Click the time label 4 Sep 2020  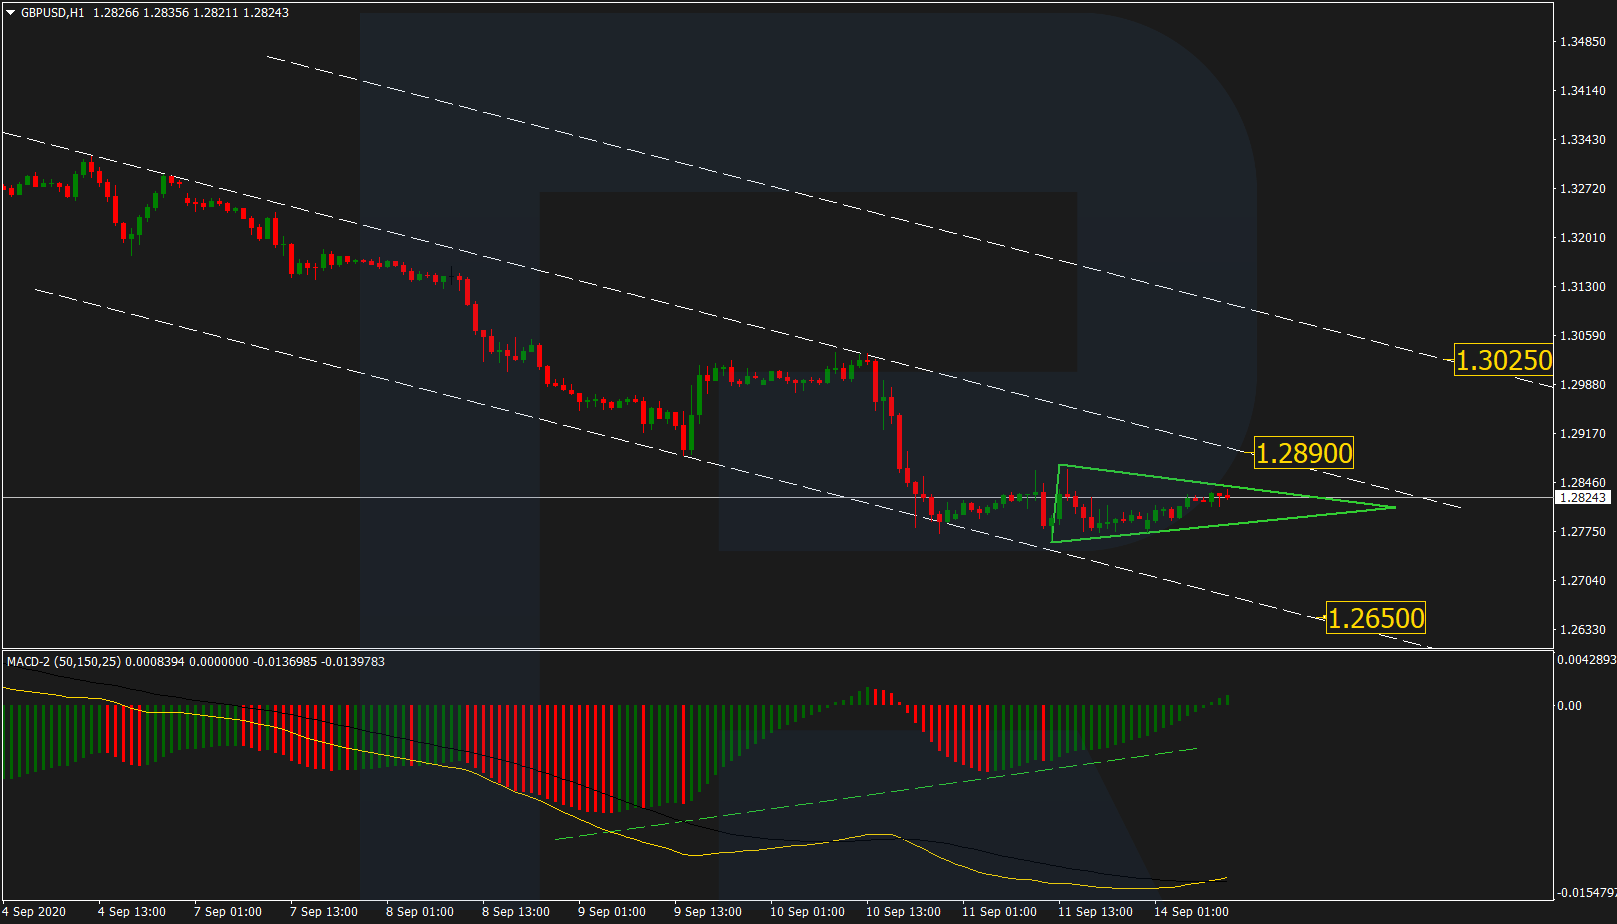coord(34,912)
